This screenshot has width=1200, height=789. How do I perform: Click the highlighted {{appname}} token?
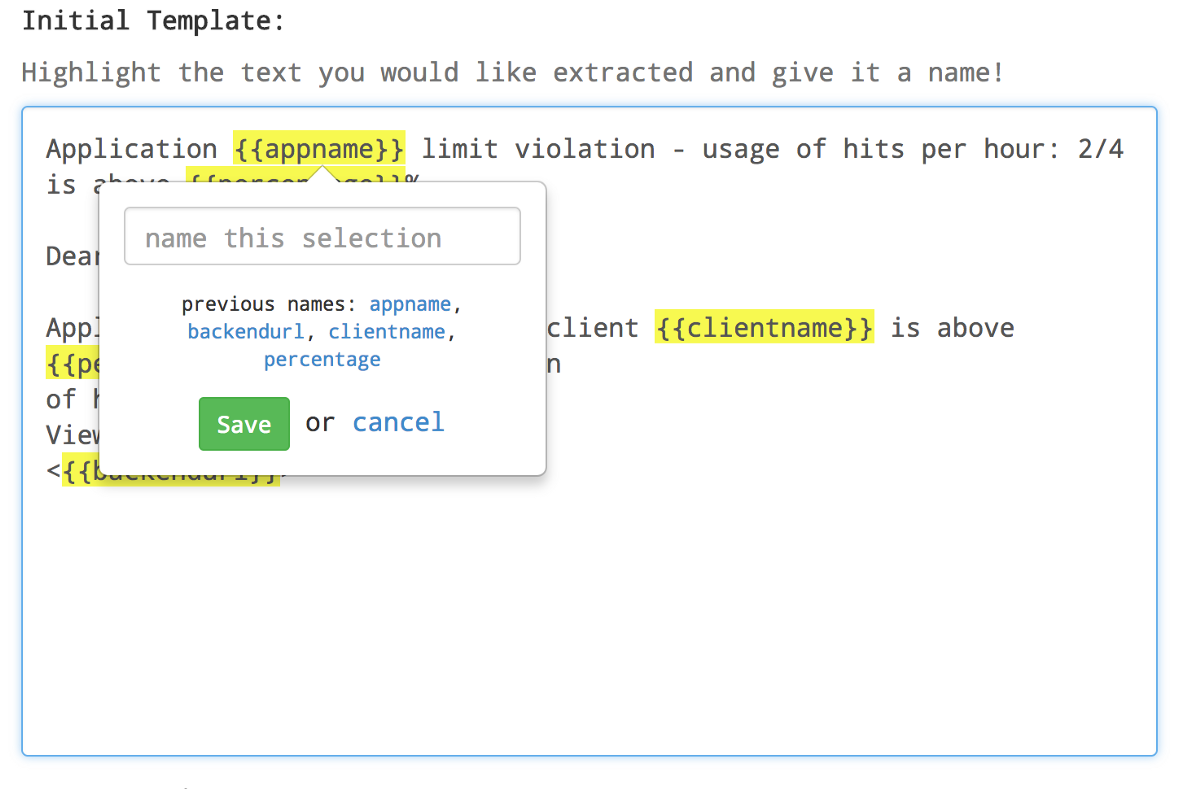(x=319, y=149)
